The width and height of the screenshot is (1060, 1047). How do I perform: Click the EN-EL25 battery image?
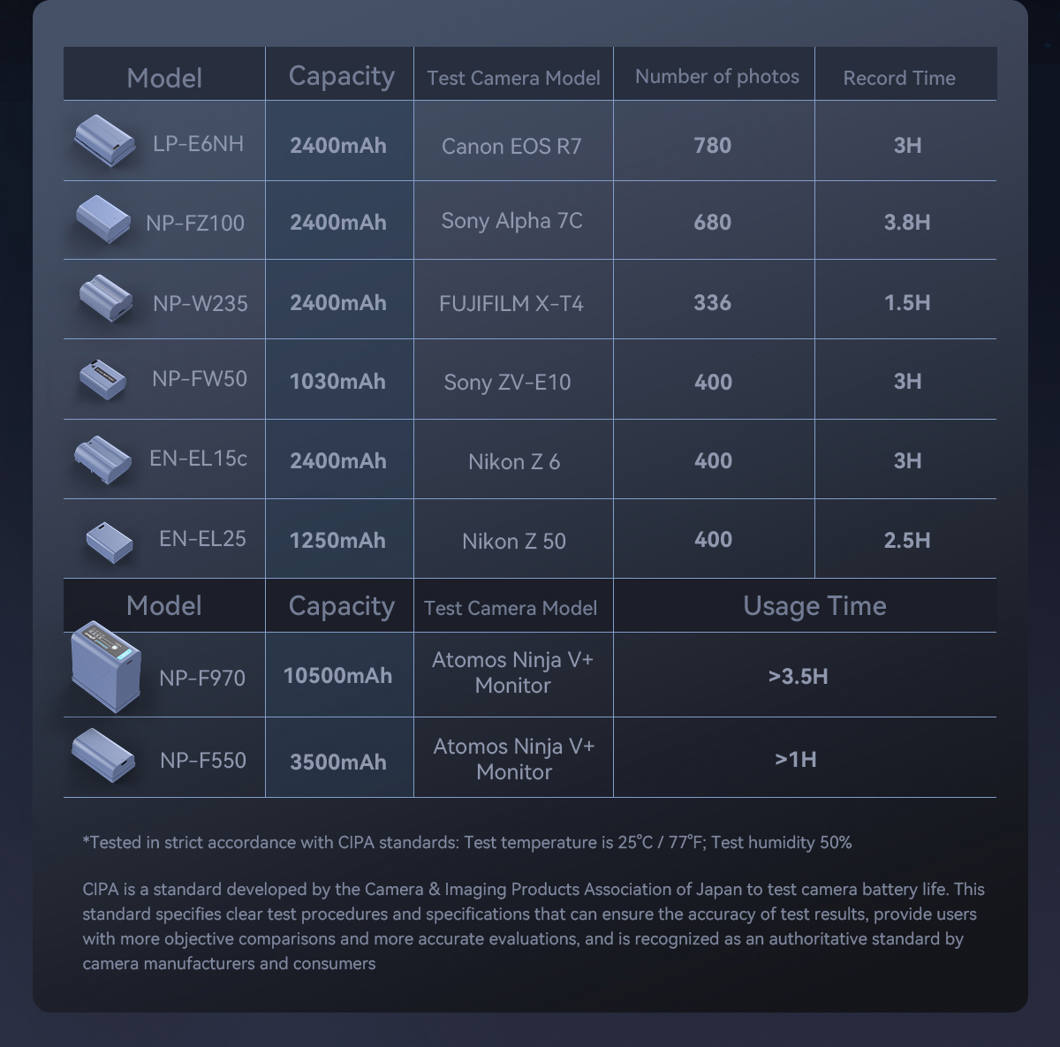click(x=109, y=541)
